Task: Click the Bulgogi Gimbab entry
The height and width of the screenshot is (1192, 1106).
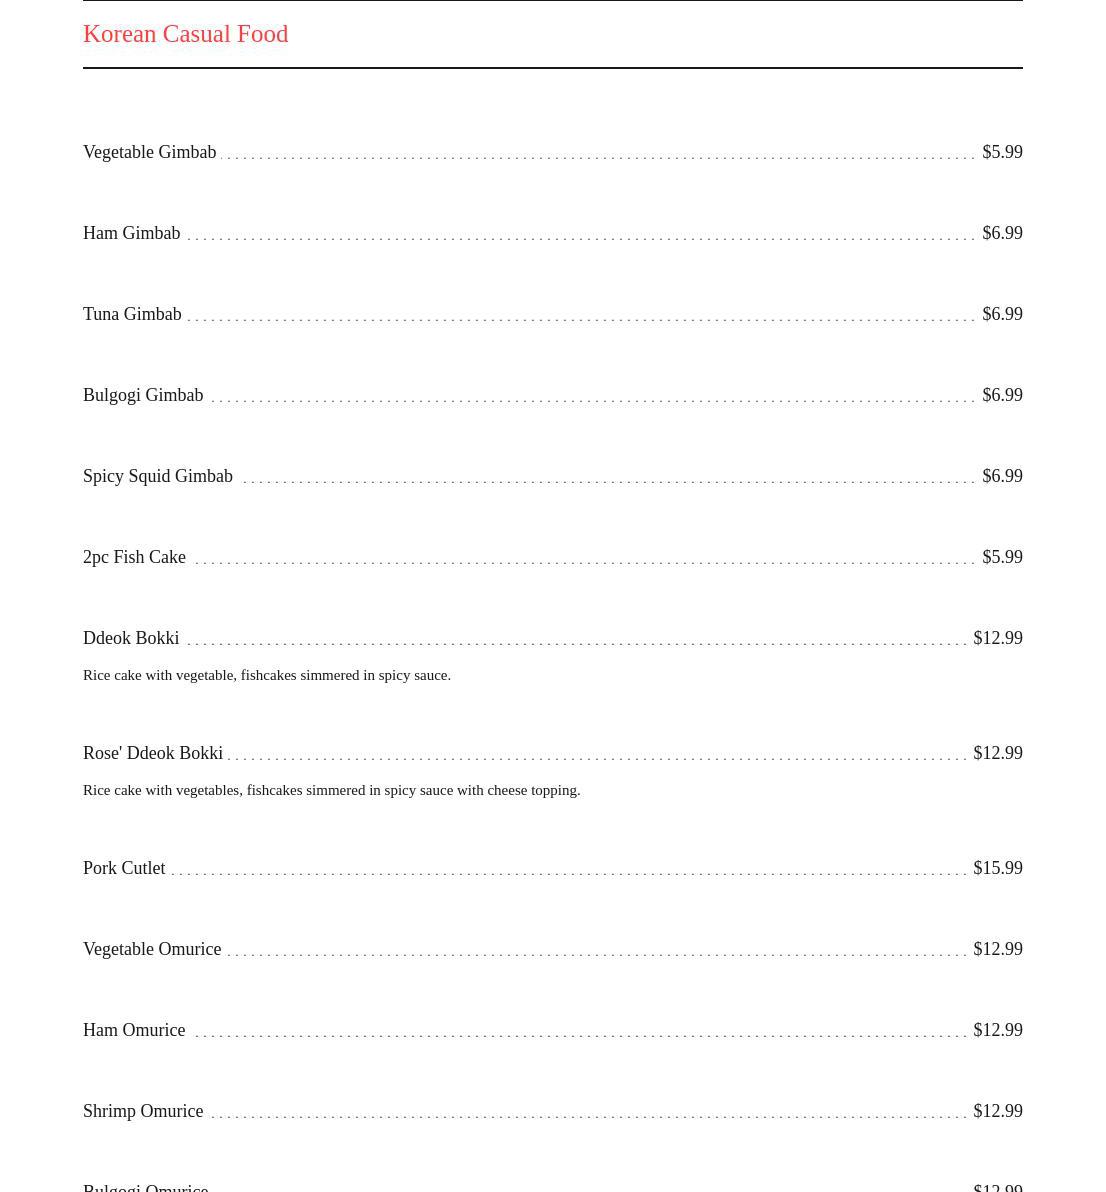Action: tap(143, 395)
